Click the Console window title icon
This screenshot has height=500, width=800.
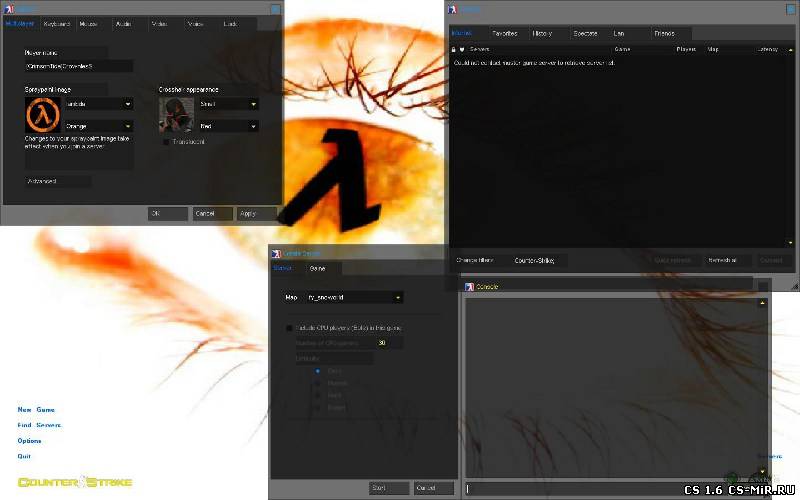(x=469, y=287)
